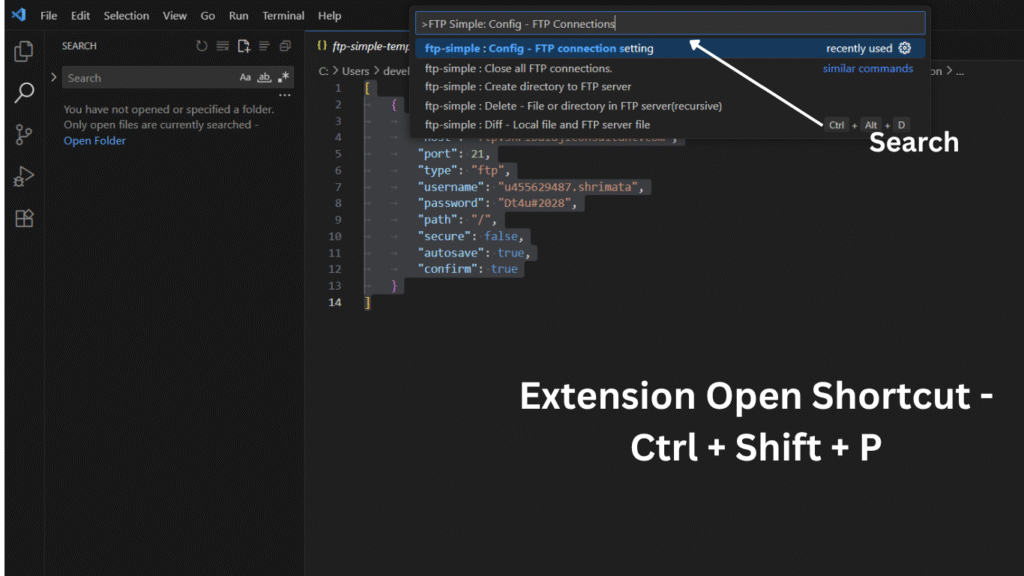Open the Extensions view
This screenshot has height=576, width=1024.
coord(24,219)
